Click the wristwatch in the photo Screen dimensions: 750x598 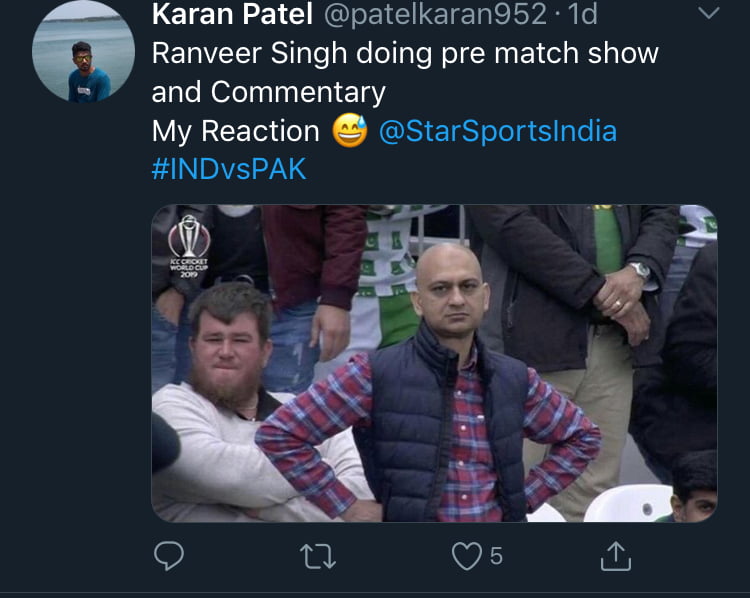(x=640, y=270)
